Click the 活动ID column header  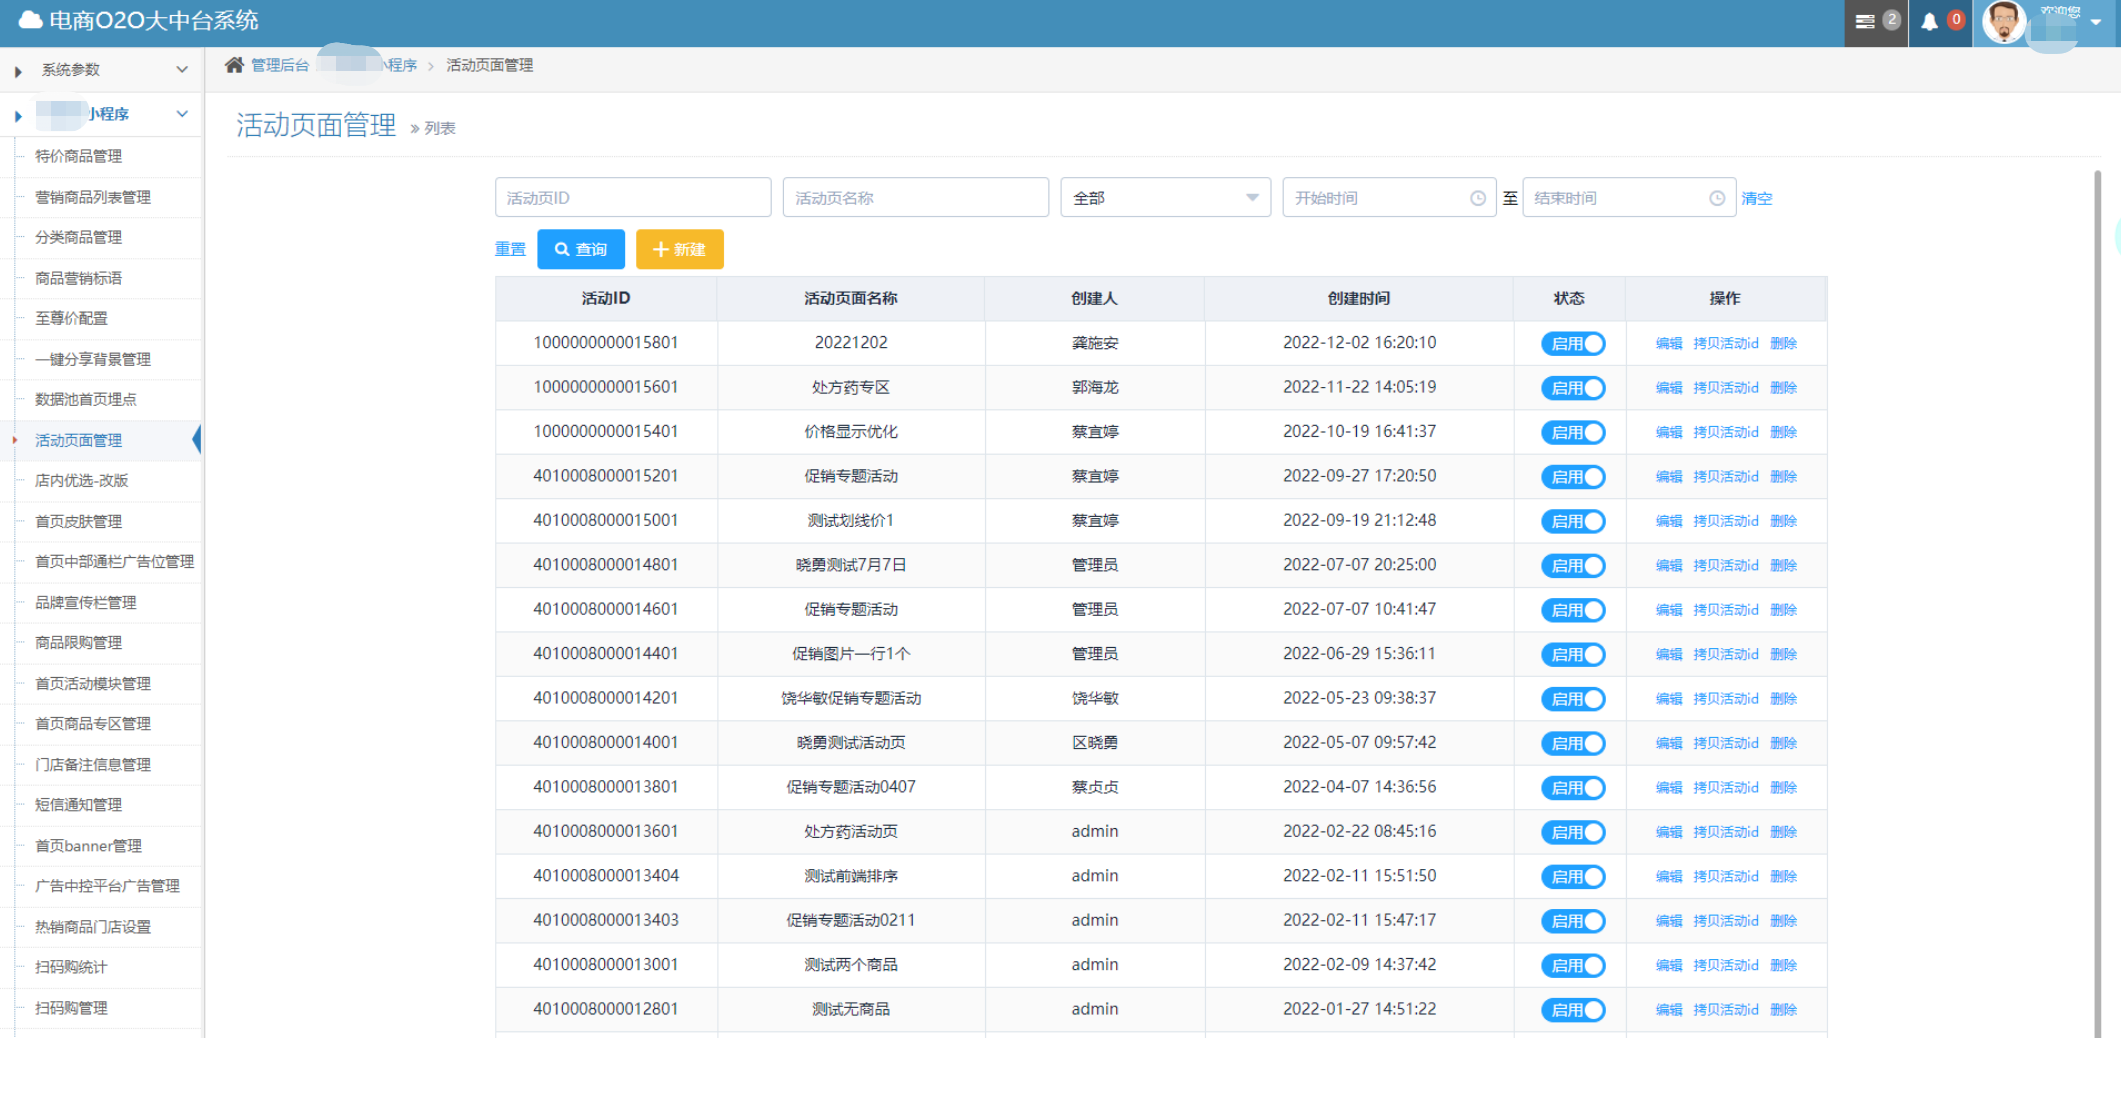click(606, 298)
